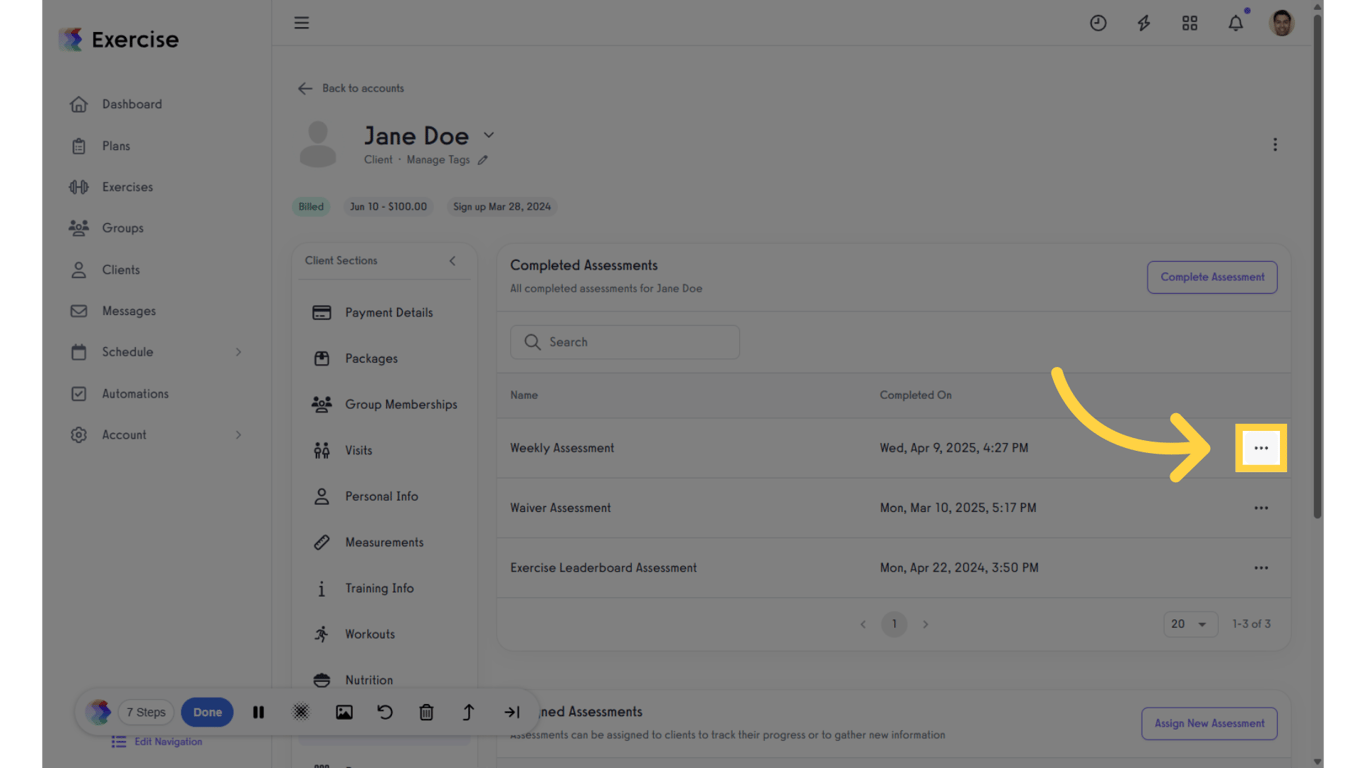
Task: Click the Nutrition bowl icon
Action: pyautogui.click(x=321, y=679)
